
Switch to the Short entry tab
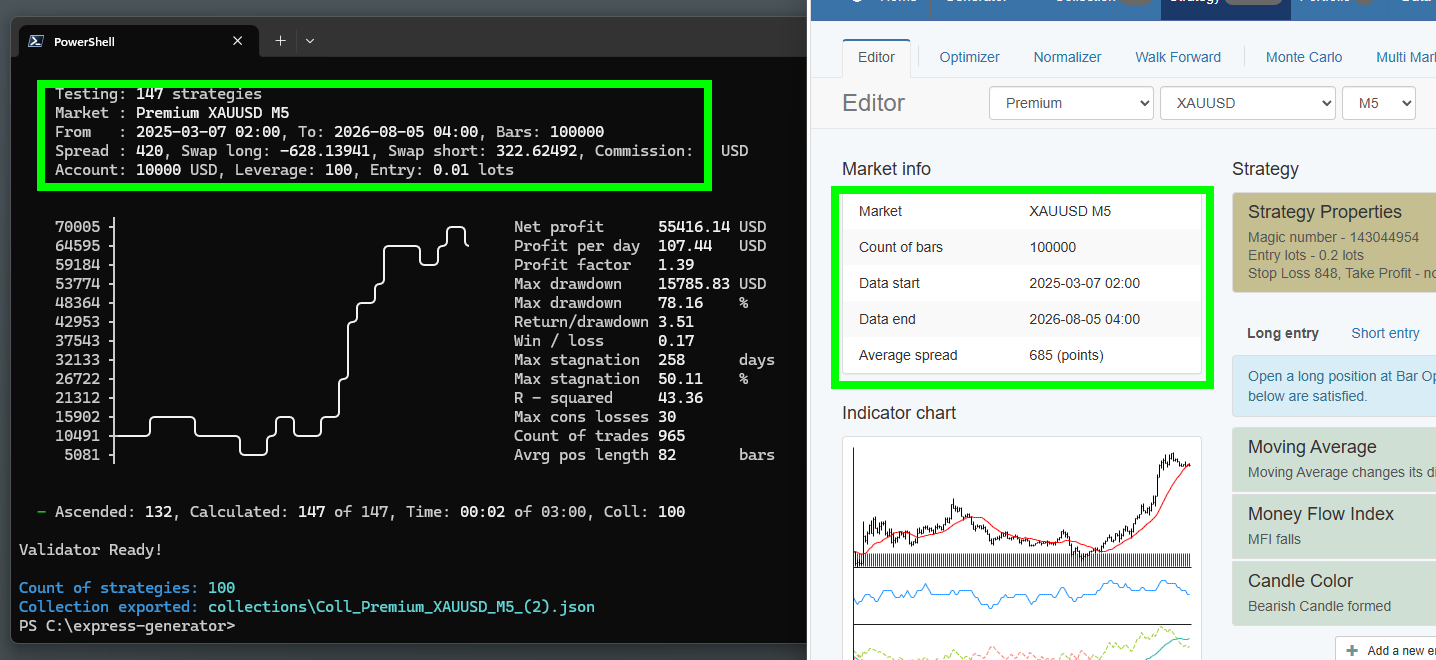(x=1385, y=333)
